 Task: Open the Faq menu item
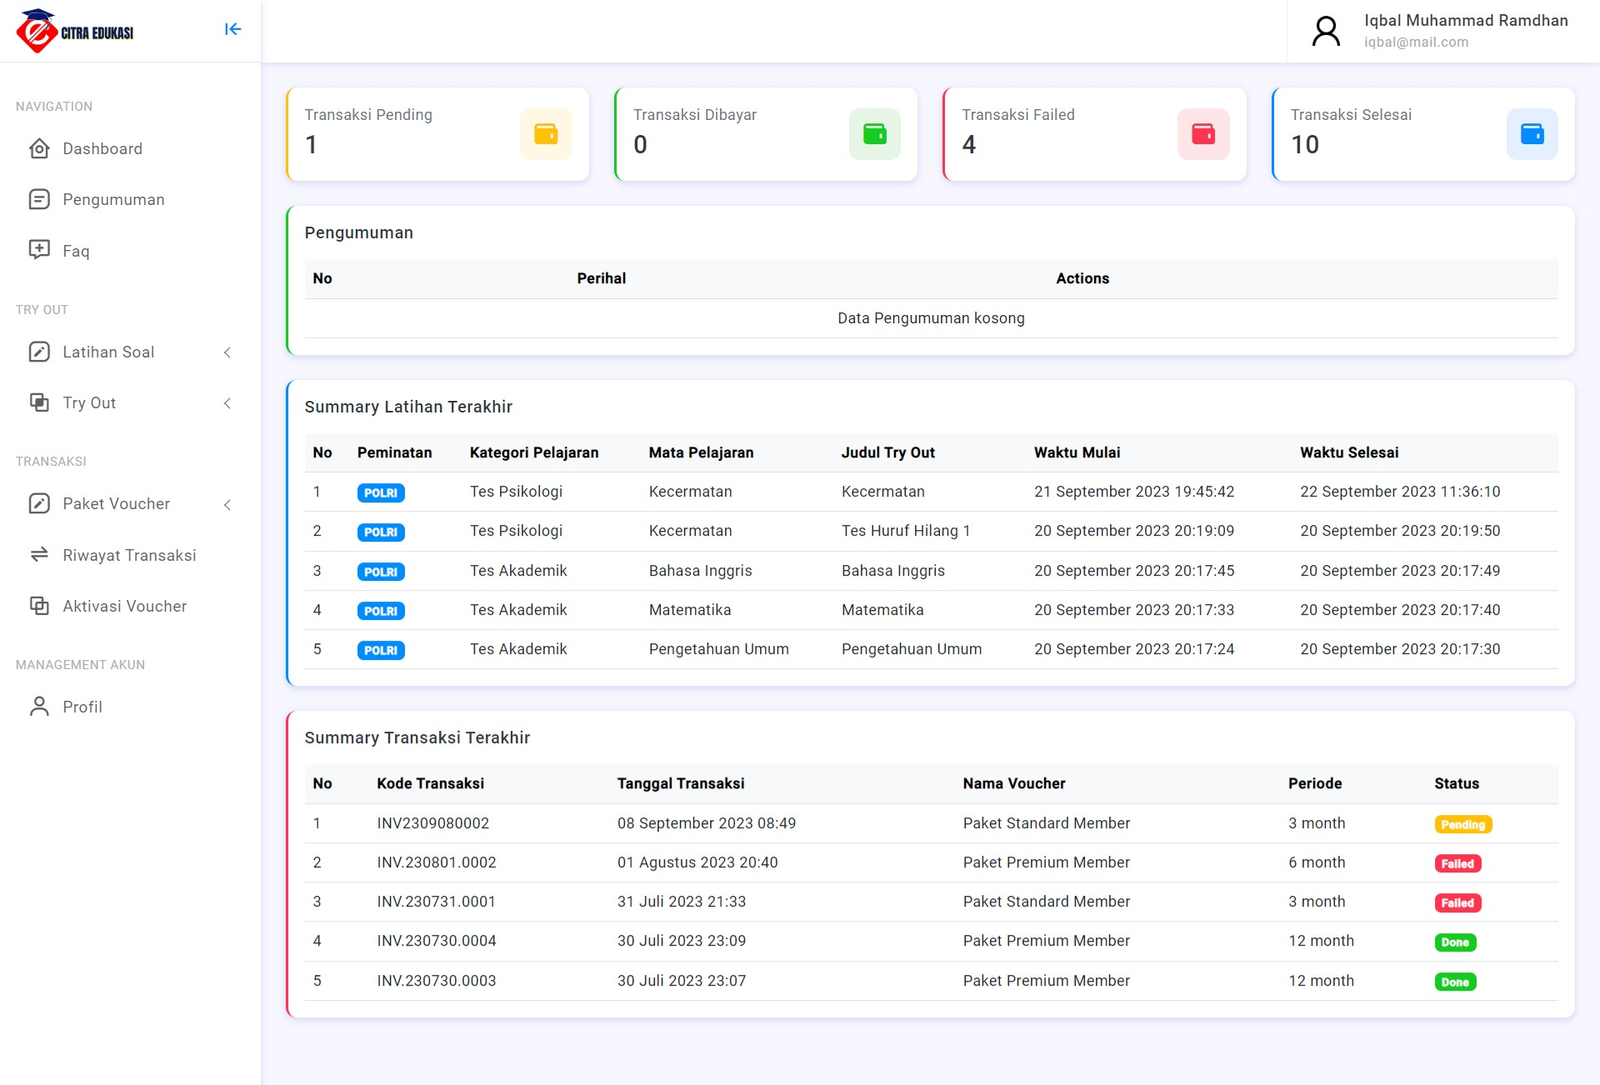[x=76, y=251]
